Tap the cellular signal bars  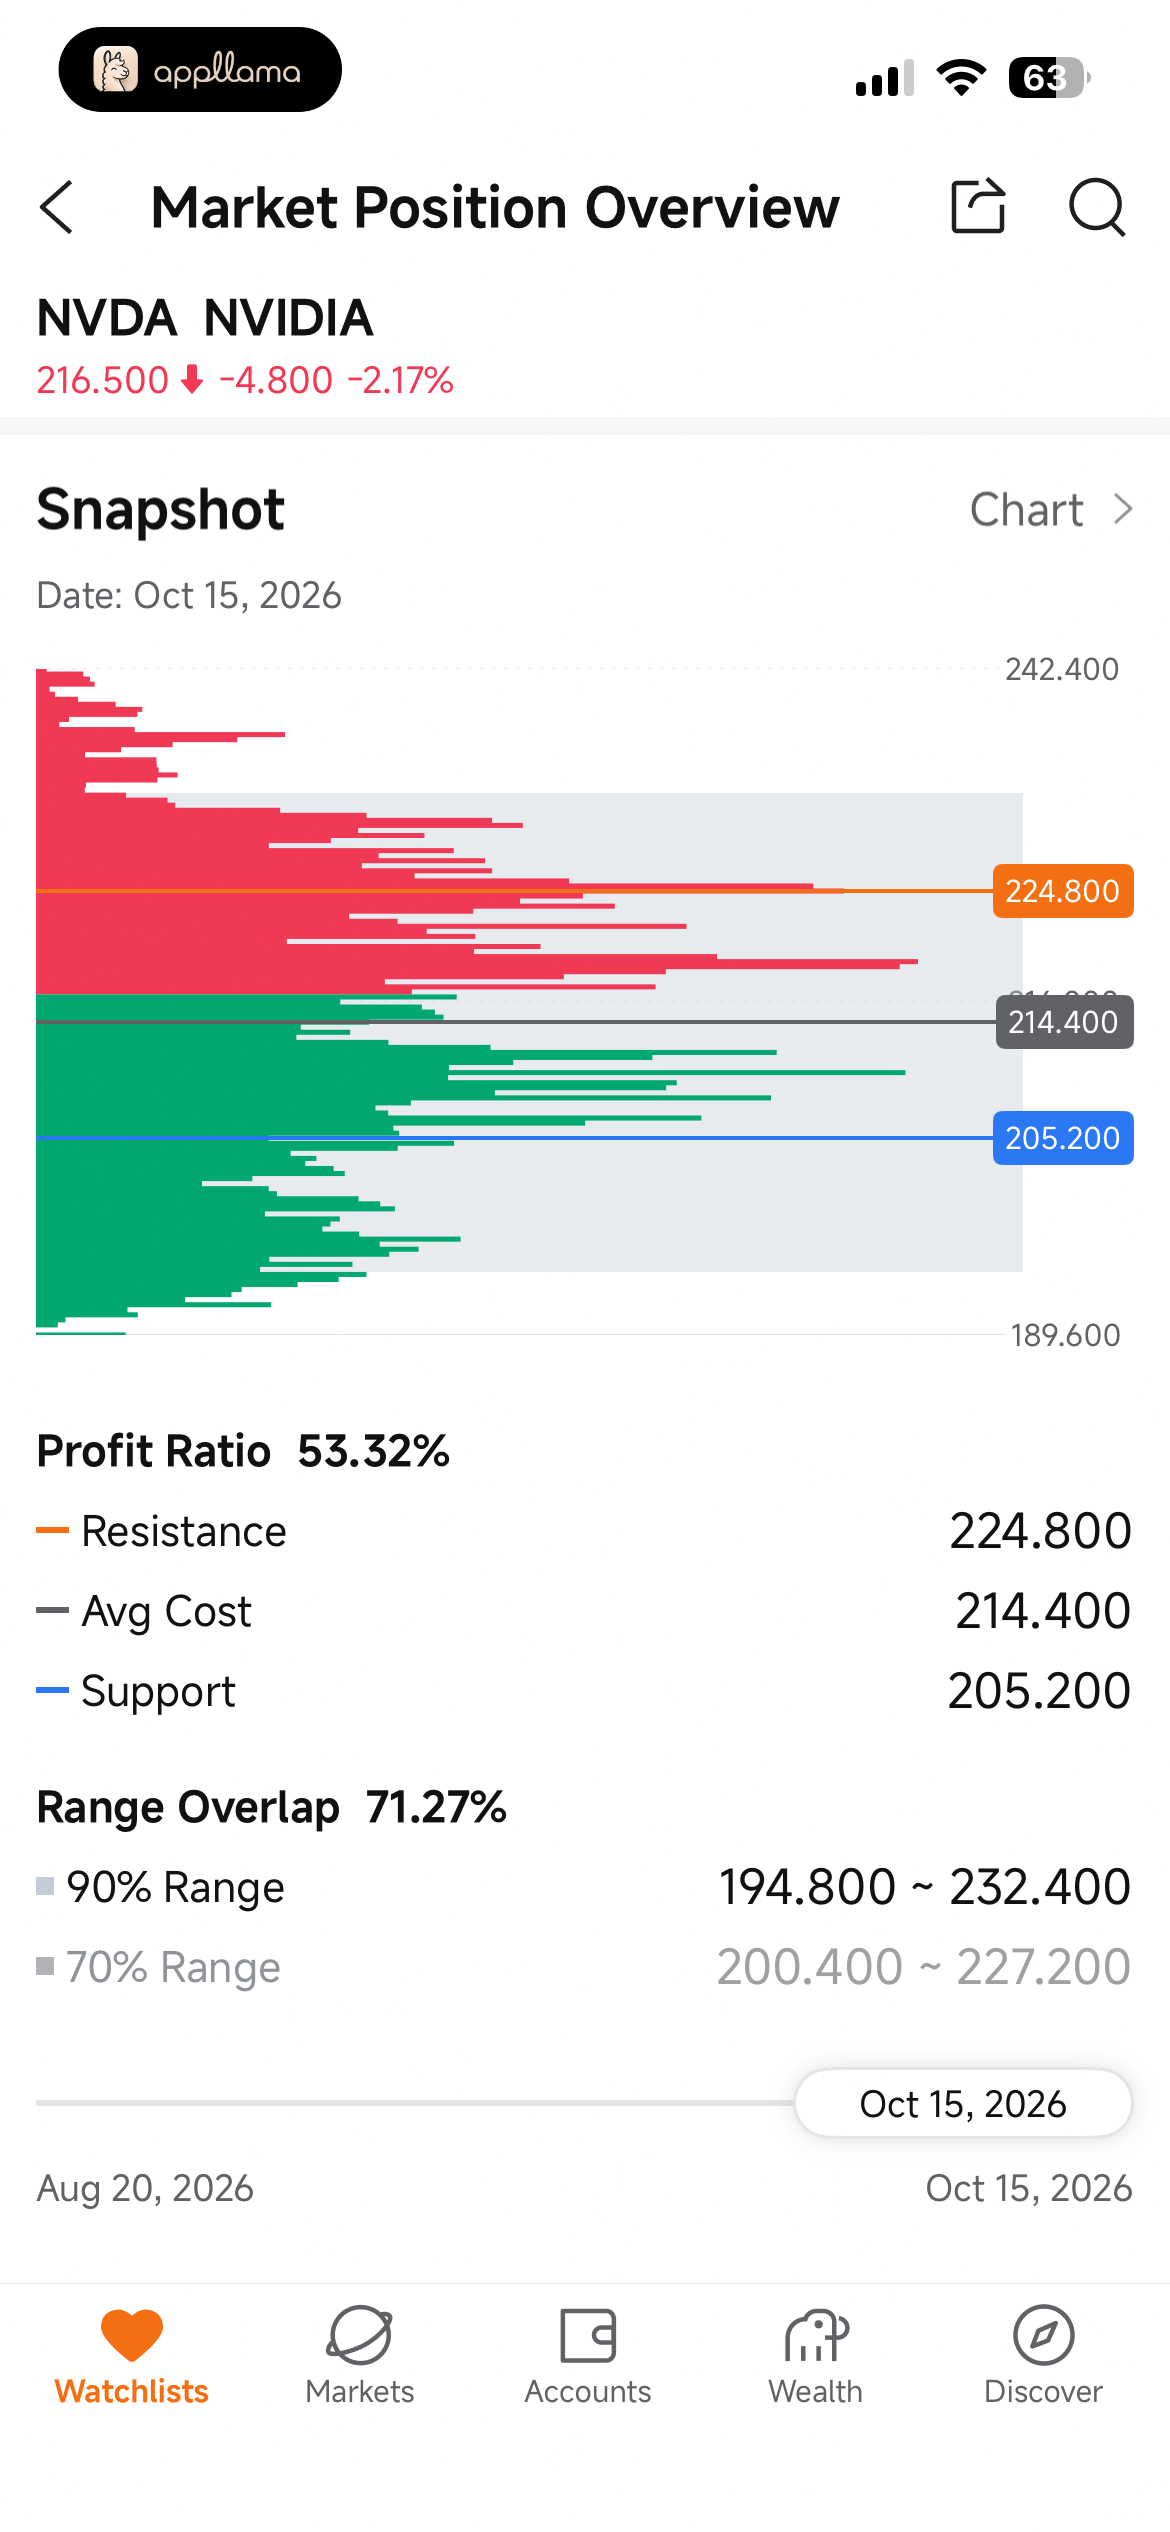coord(885,78)
